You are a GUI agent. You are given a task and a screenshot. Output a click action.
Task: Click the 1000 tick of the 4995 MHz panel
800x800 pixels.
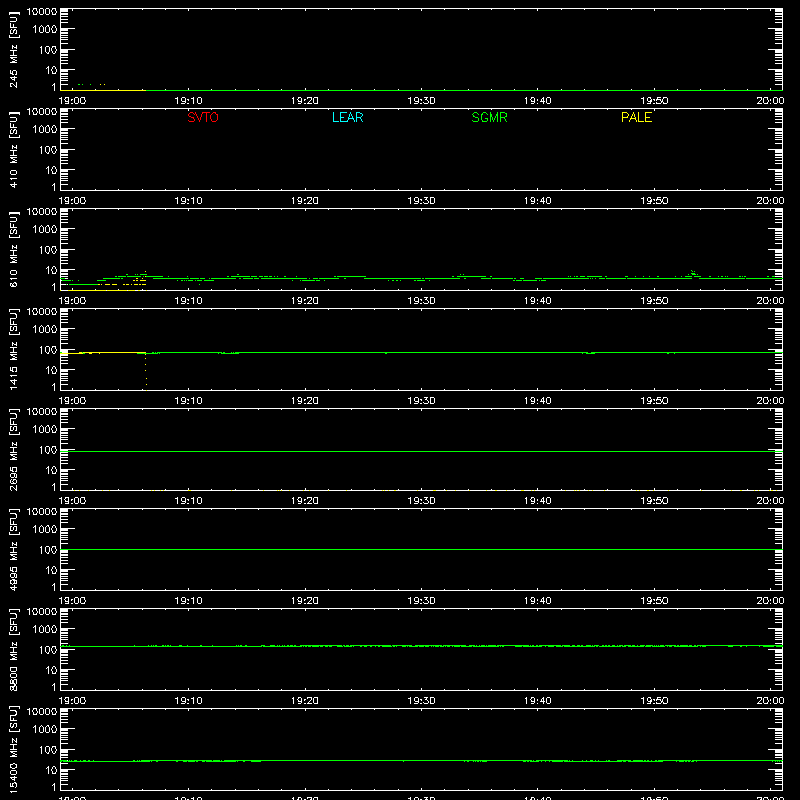[45, 530]
